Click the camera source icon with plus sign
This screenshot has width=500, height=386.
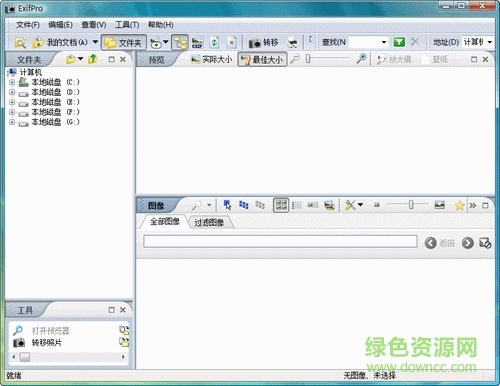tap(155, 43)
